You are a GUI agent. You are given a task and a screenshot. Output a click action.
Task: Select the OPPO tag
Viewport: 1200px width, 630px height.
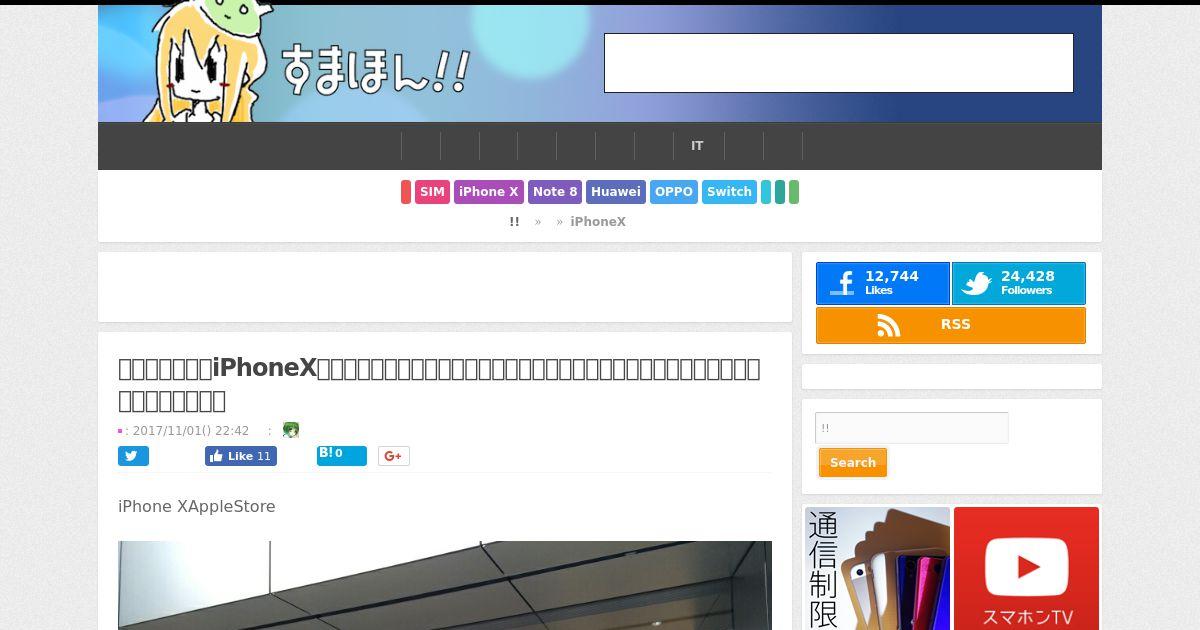pos(674,192)
